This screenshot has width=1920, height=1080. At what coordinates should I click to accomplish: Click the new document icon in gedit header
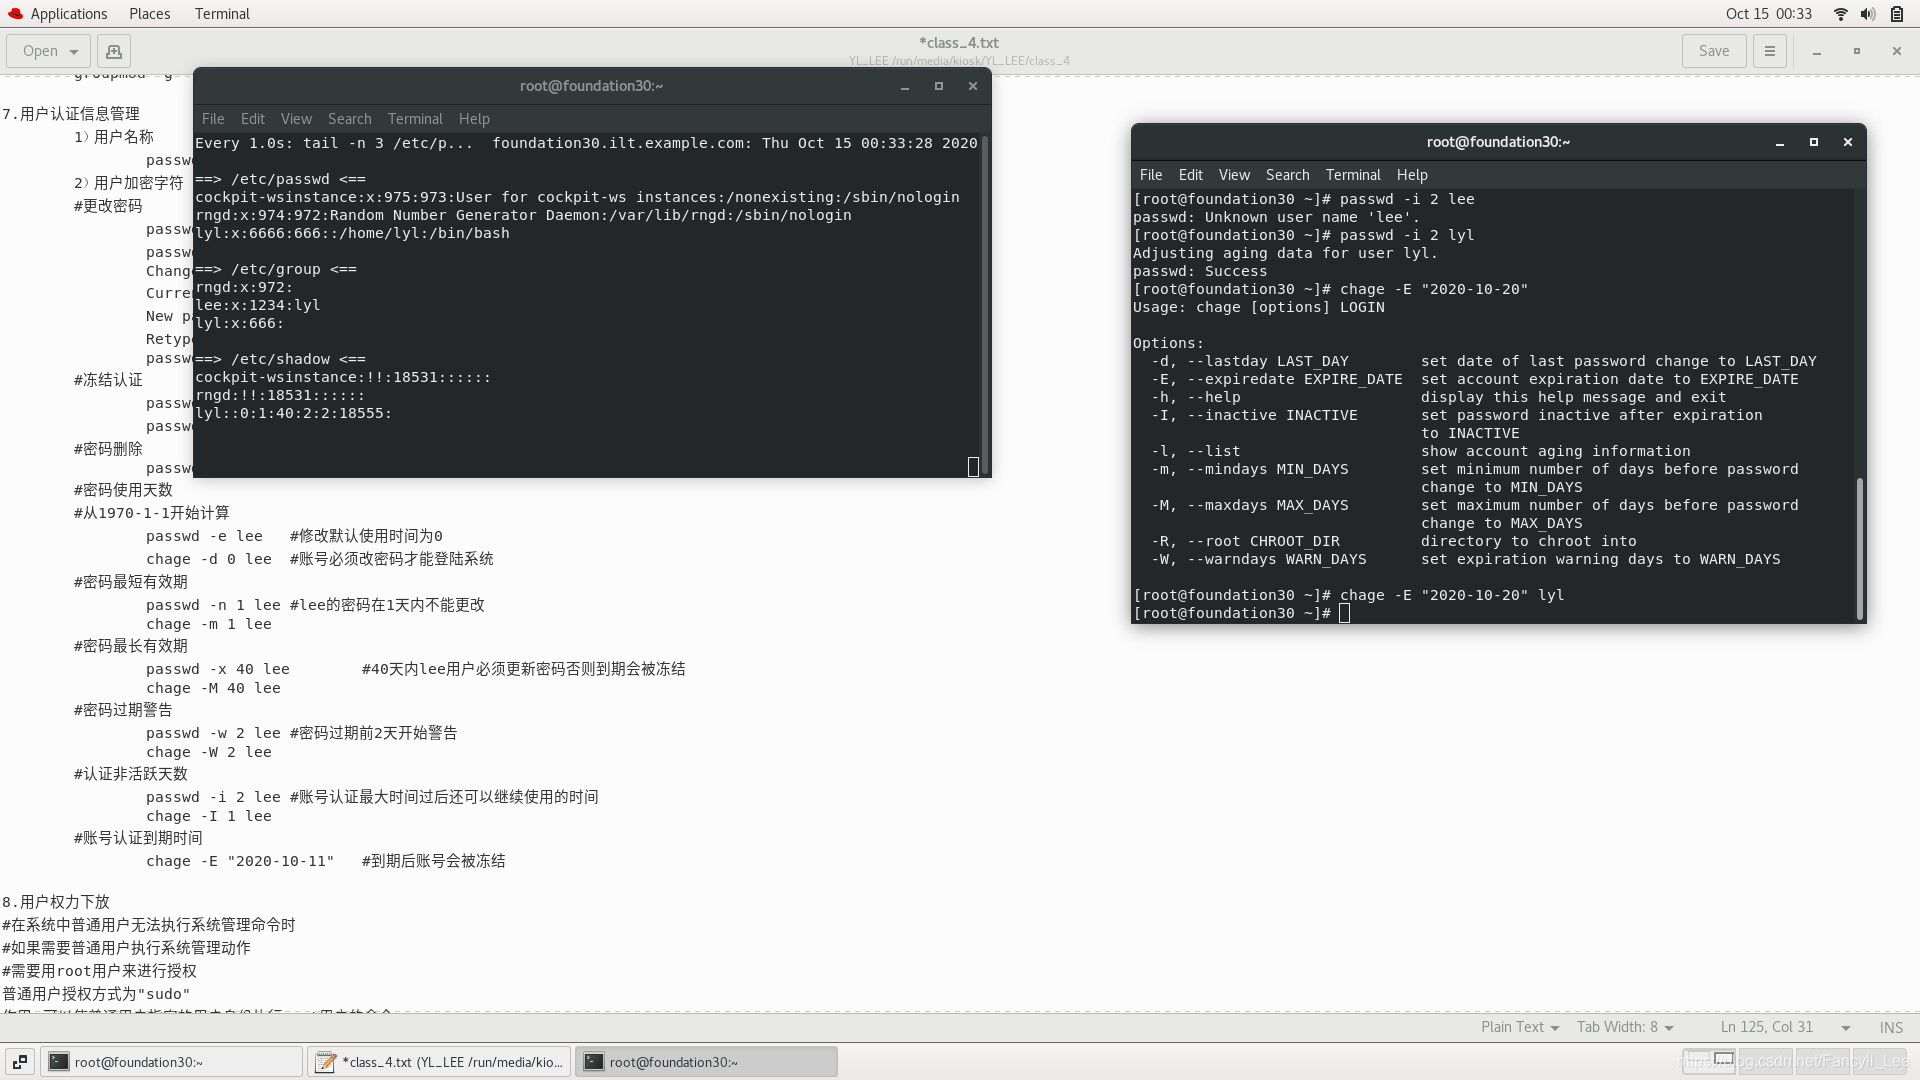[x=114, y=51]
